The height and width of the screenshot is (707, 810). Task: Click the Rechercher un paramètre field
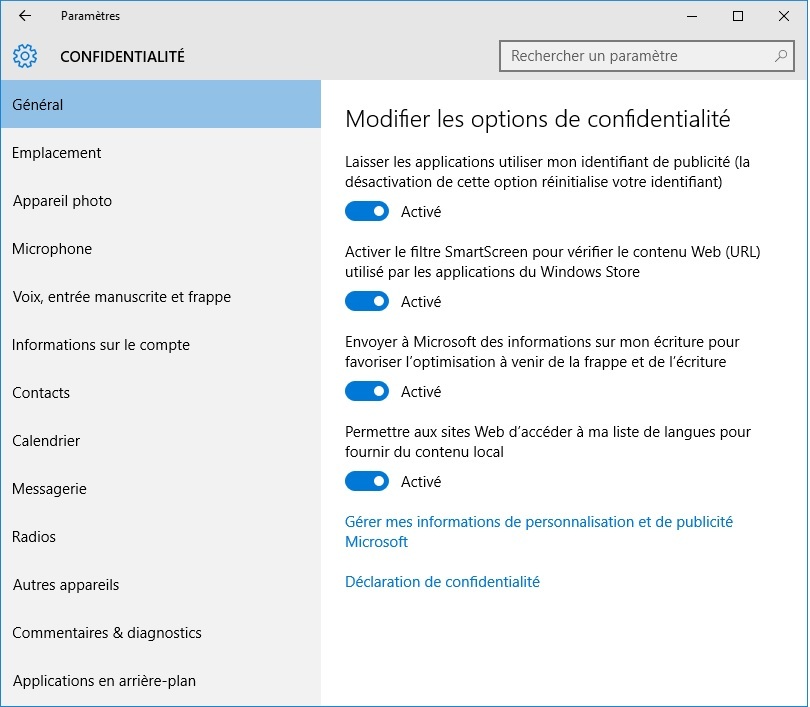click(x=646, y=56)
